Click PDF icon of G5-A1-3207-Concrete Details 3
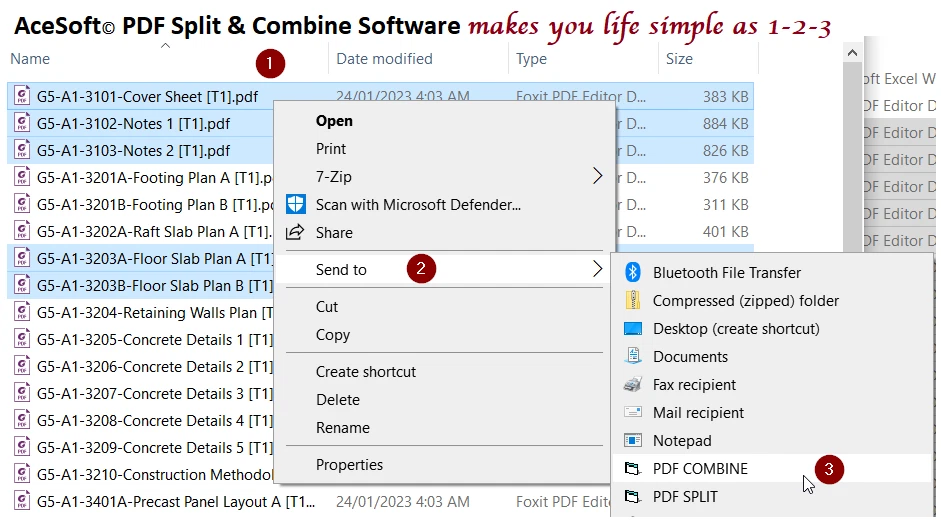941x520 pixels. pyautogui.click(x=22, y=393)
